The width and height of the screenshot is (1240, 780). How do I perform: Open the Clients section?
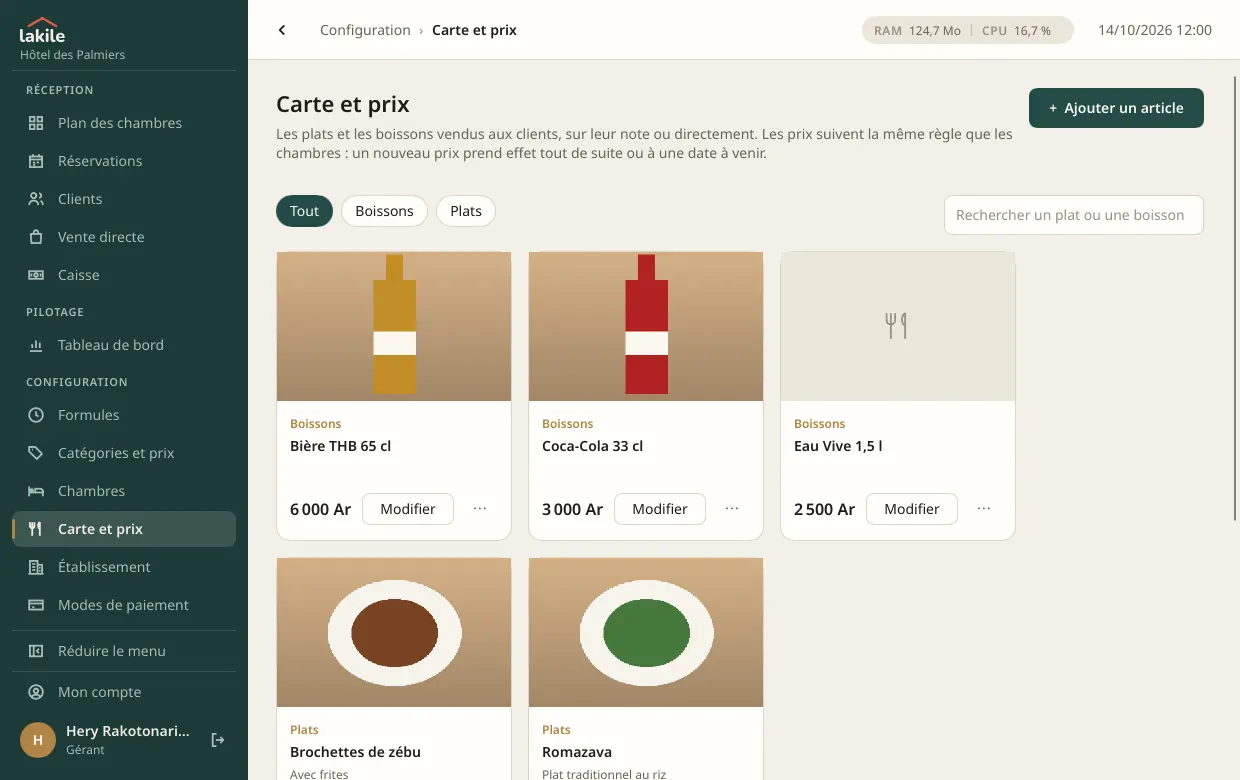[124, 199]
